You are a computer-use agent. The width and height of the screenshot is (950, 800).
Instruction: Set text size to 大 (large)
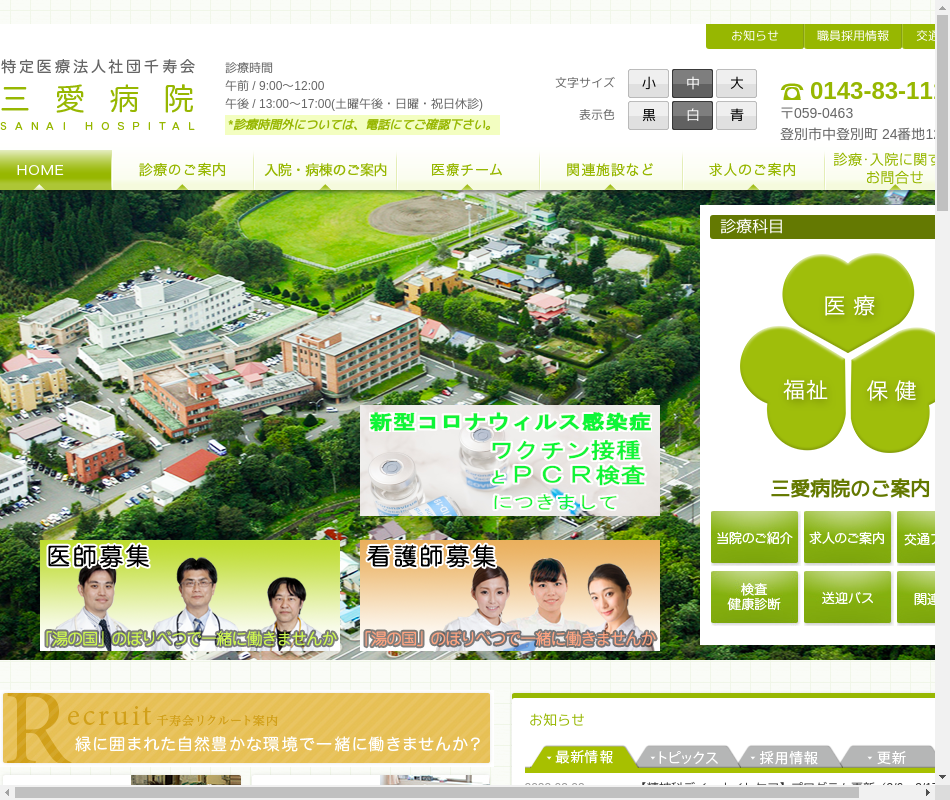click(x=736, y=83)
